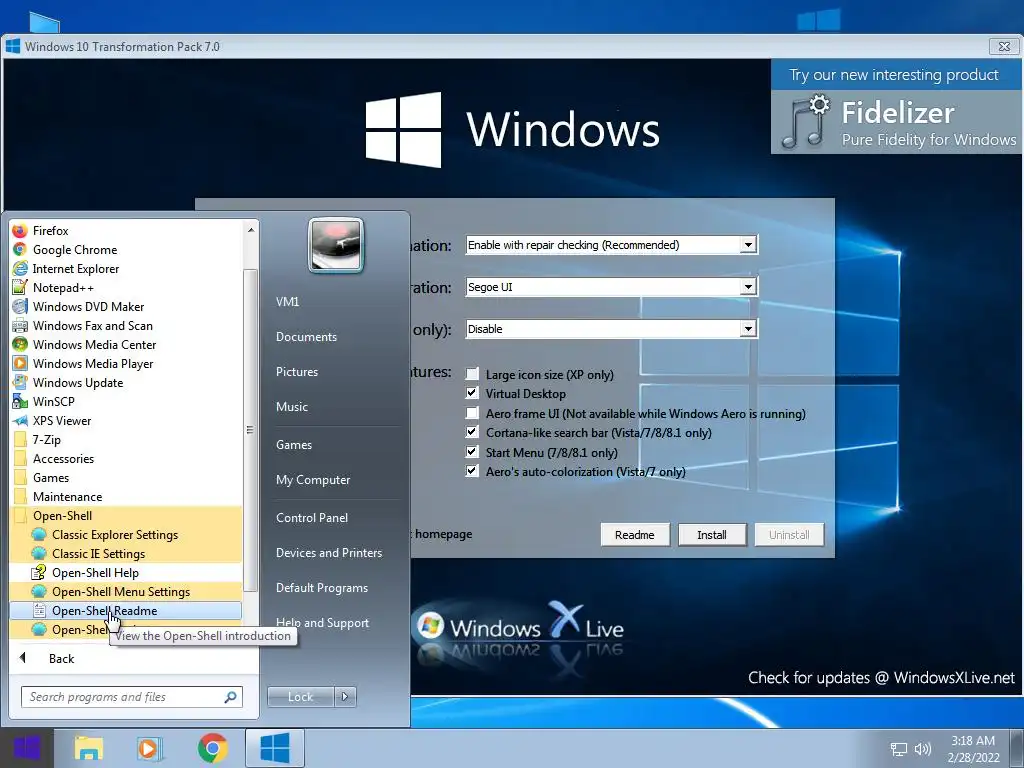Image resolution: width=1024 pixels, height=768 pixels.
Task: Open Games in the start menu right pane
Action: (x=294, y=445)
